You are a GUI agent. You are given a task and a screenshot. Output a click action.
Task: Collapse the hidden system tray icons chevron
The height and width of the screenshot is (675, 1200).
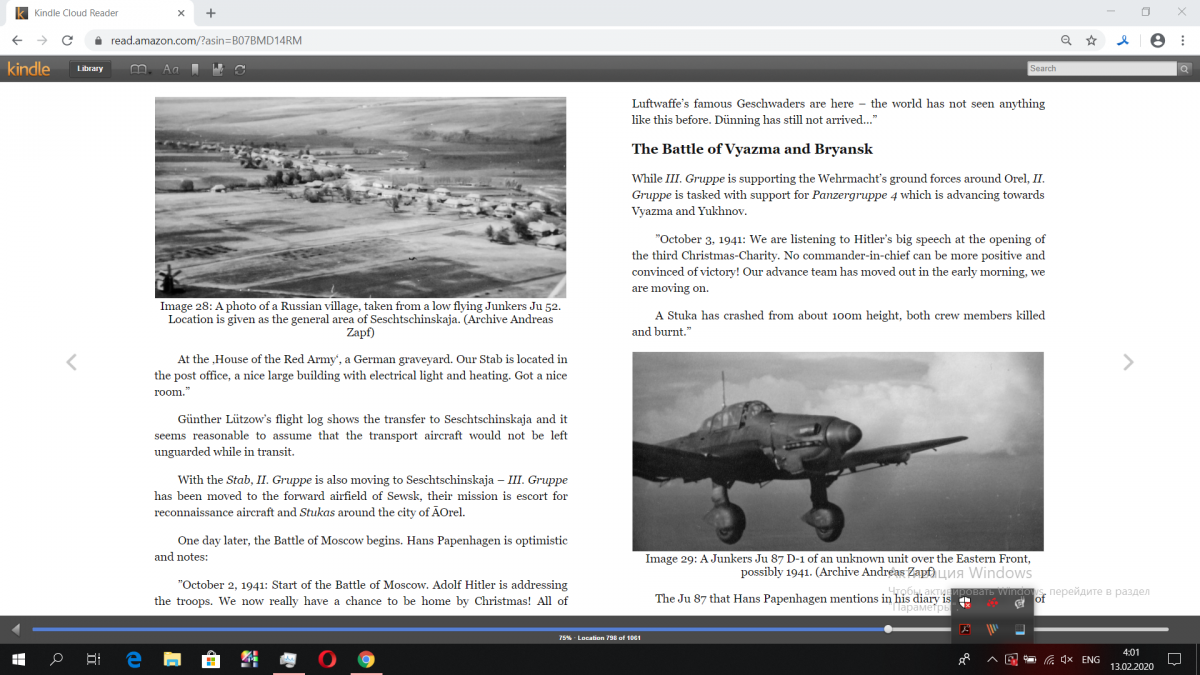pos(992,660)
